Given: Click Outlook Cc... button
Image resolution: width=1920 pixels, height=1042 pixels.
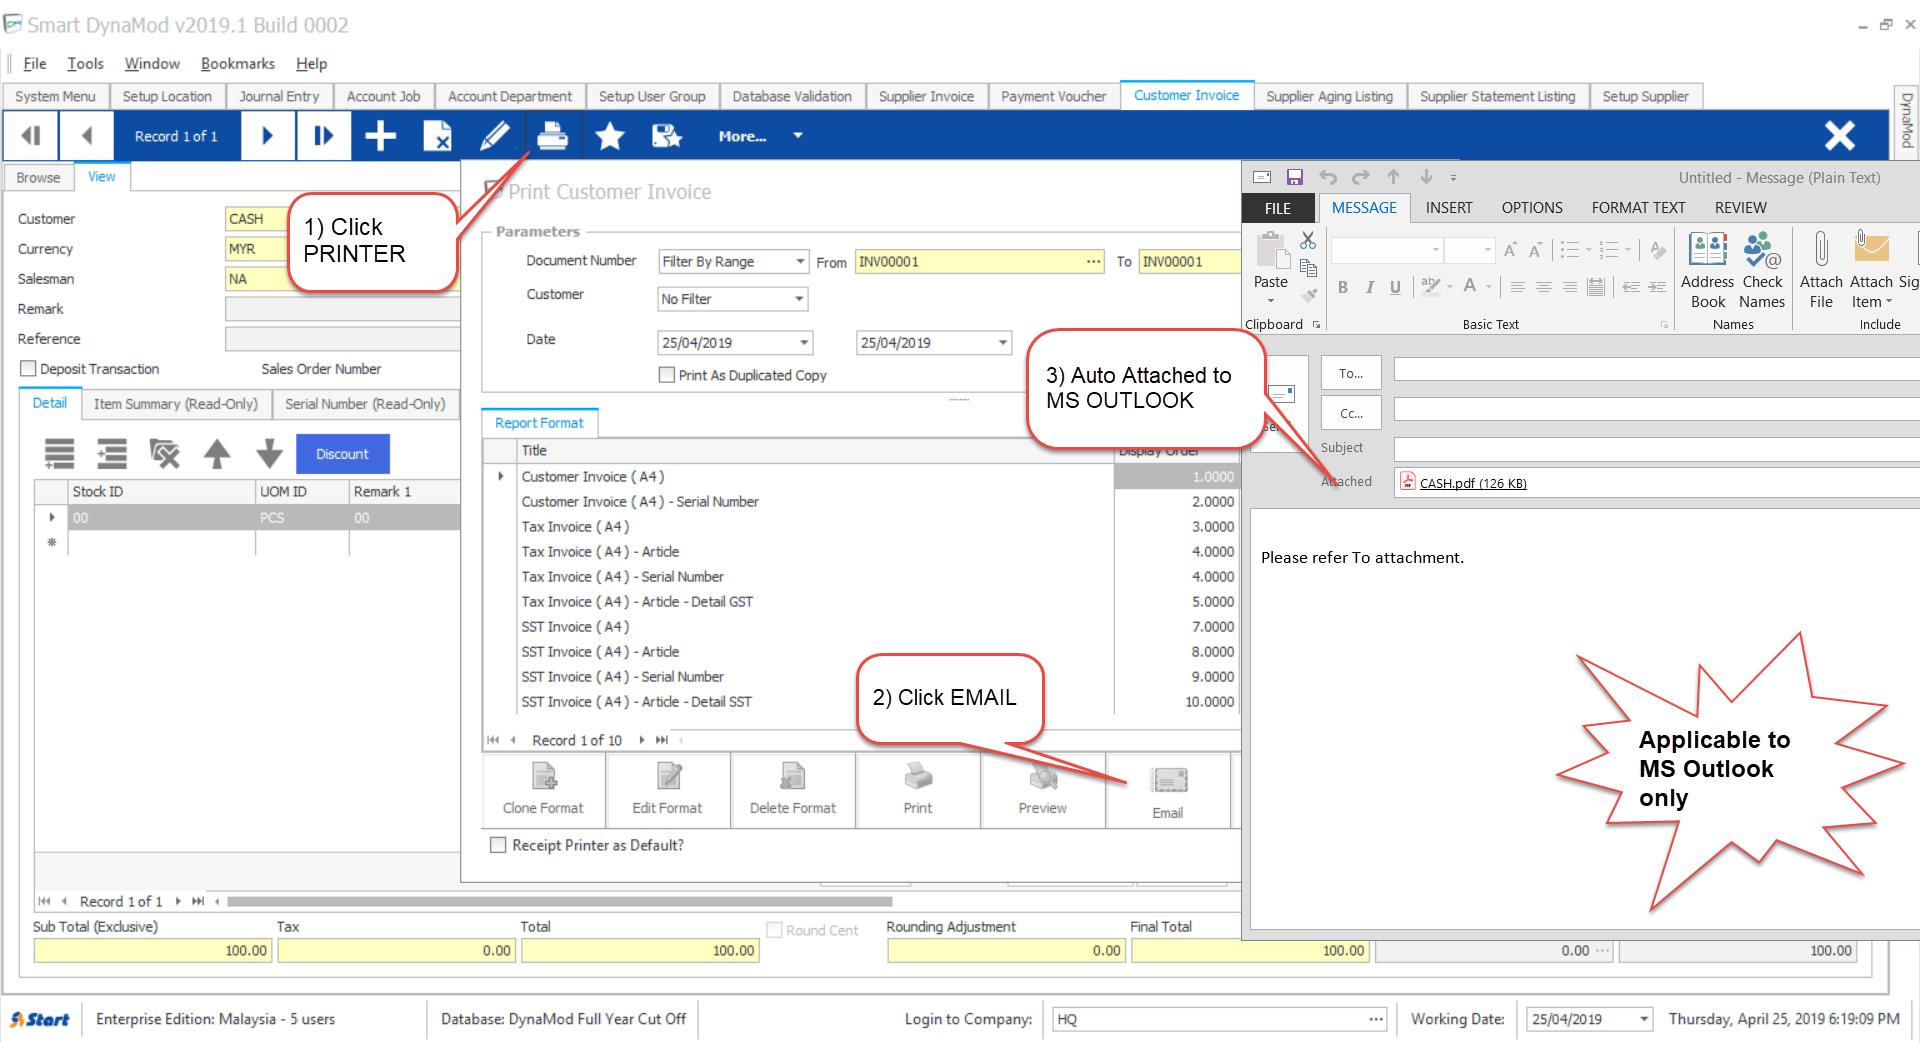Looking at the screenshot, I should [x=1351, y=413].
